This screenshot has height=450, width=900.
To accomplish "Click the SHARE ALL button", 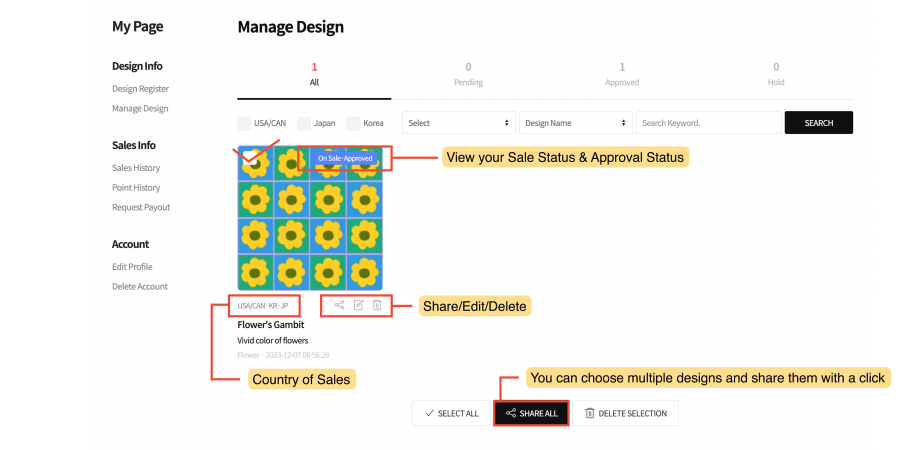I will 531,413.
